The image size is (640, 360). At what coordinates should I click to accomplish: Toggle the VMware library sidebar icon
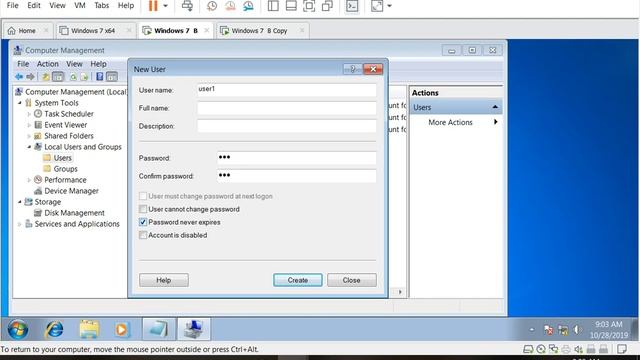point(273,6)
